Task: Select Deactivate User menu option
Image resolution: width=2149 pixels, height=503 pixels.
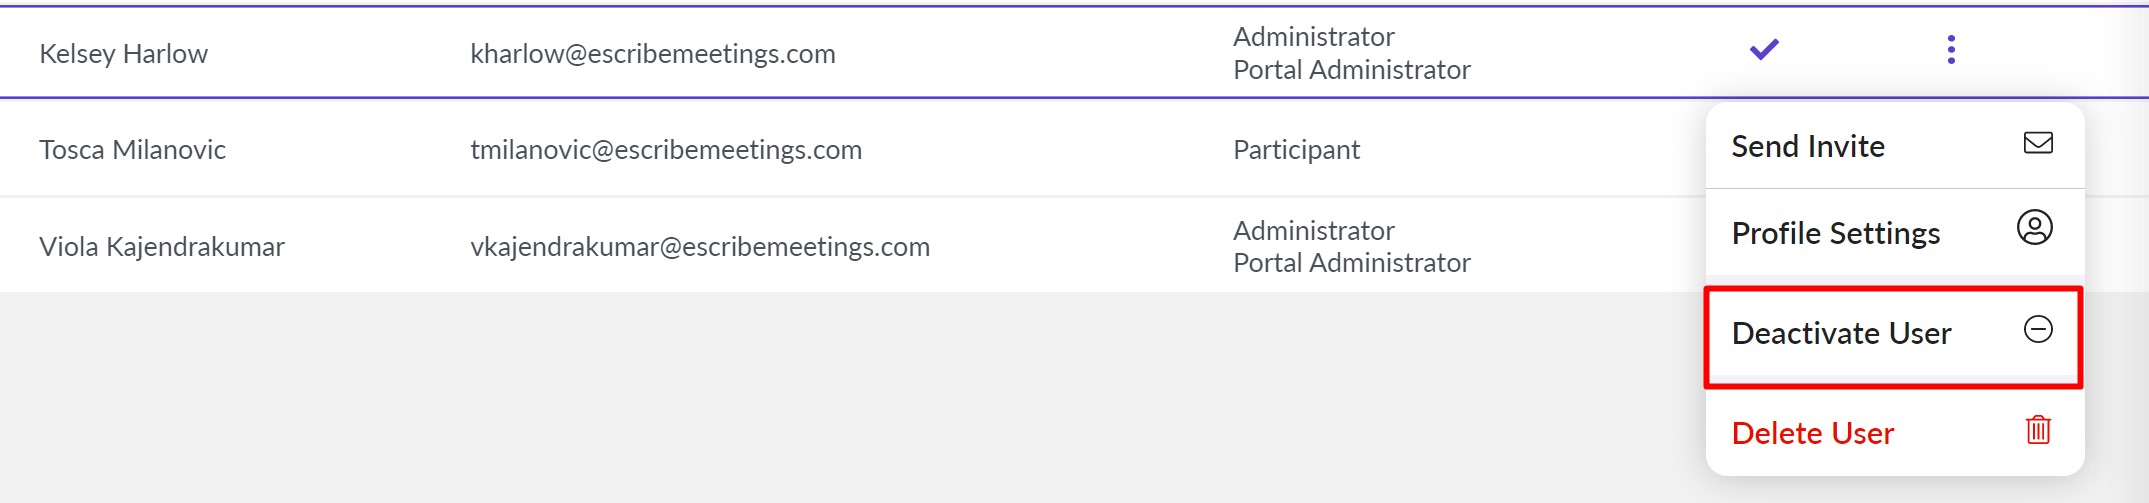Action: point(1840,333)
